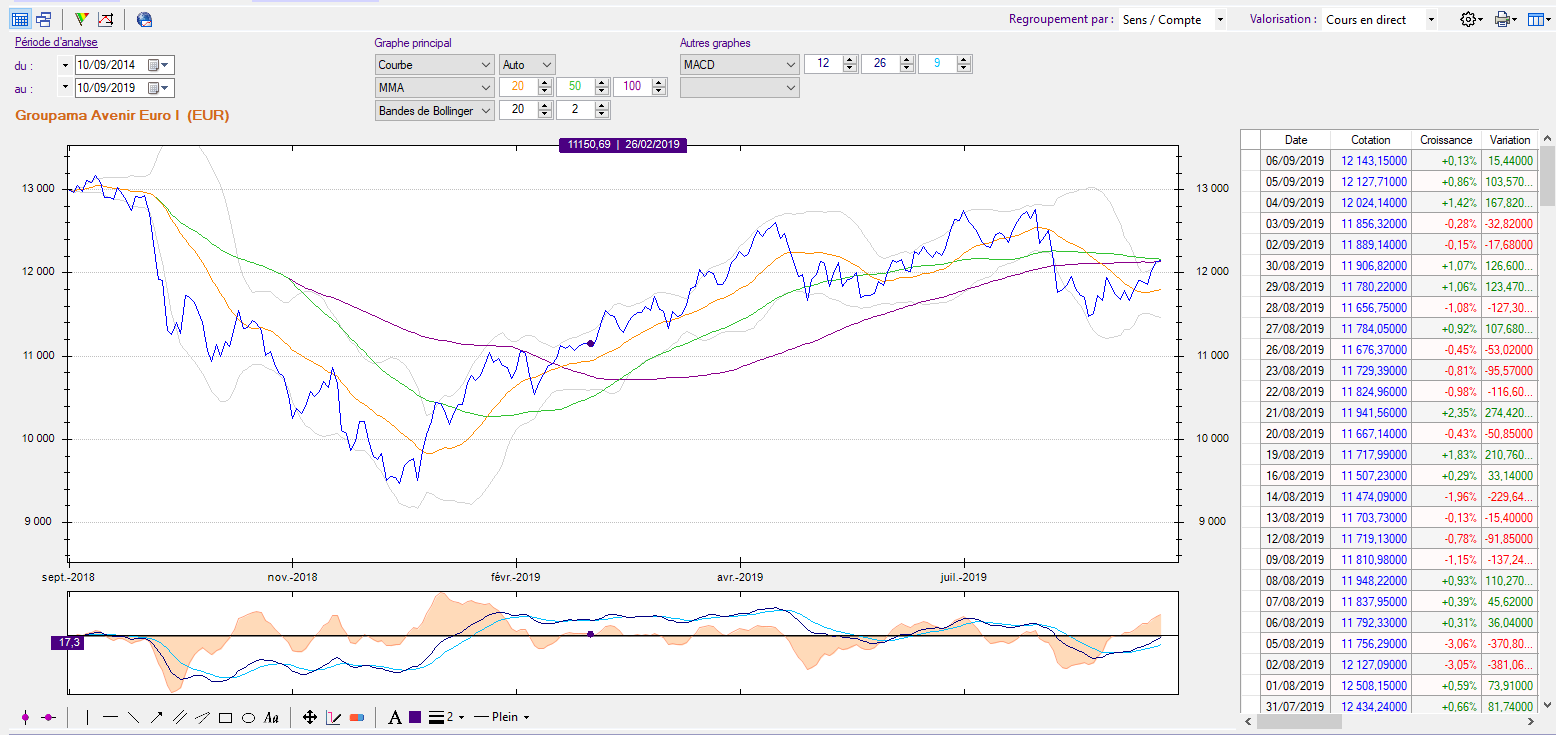This screenshot has height=735, width=1556.
Task: Choose the ellipse drawing tool
Action: [x=248, y=717]
